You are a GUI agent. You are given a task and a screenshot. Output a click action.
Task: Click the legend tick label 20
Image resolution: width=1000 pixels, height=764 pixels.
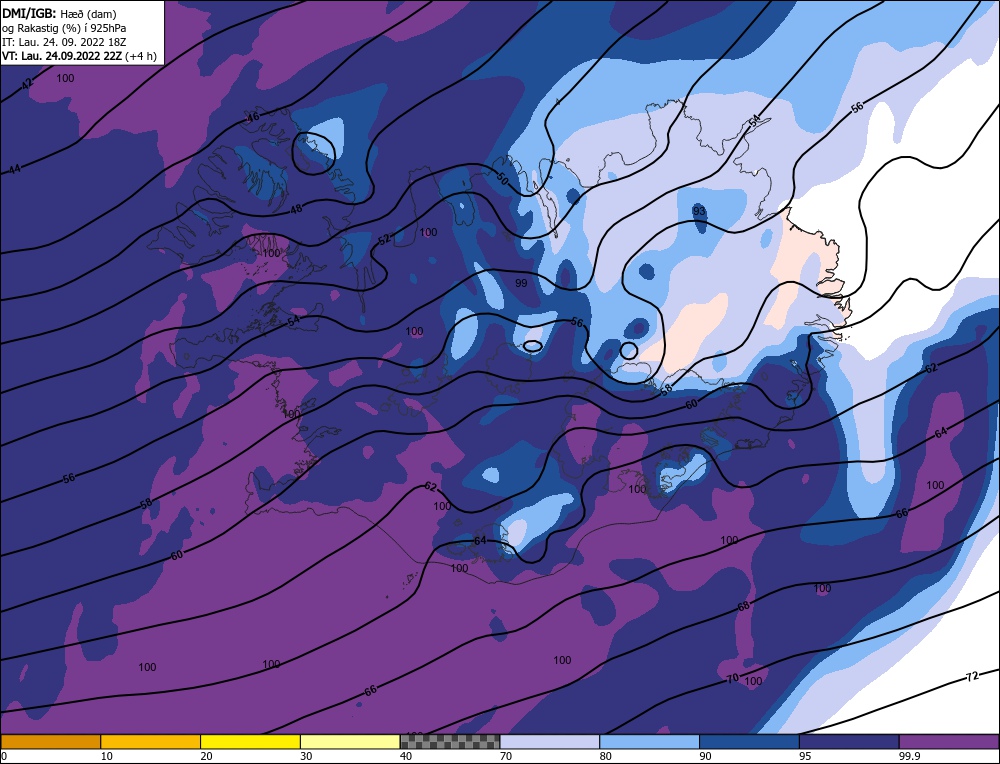point(206,756)
